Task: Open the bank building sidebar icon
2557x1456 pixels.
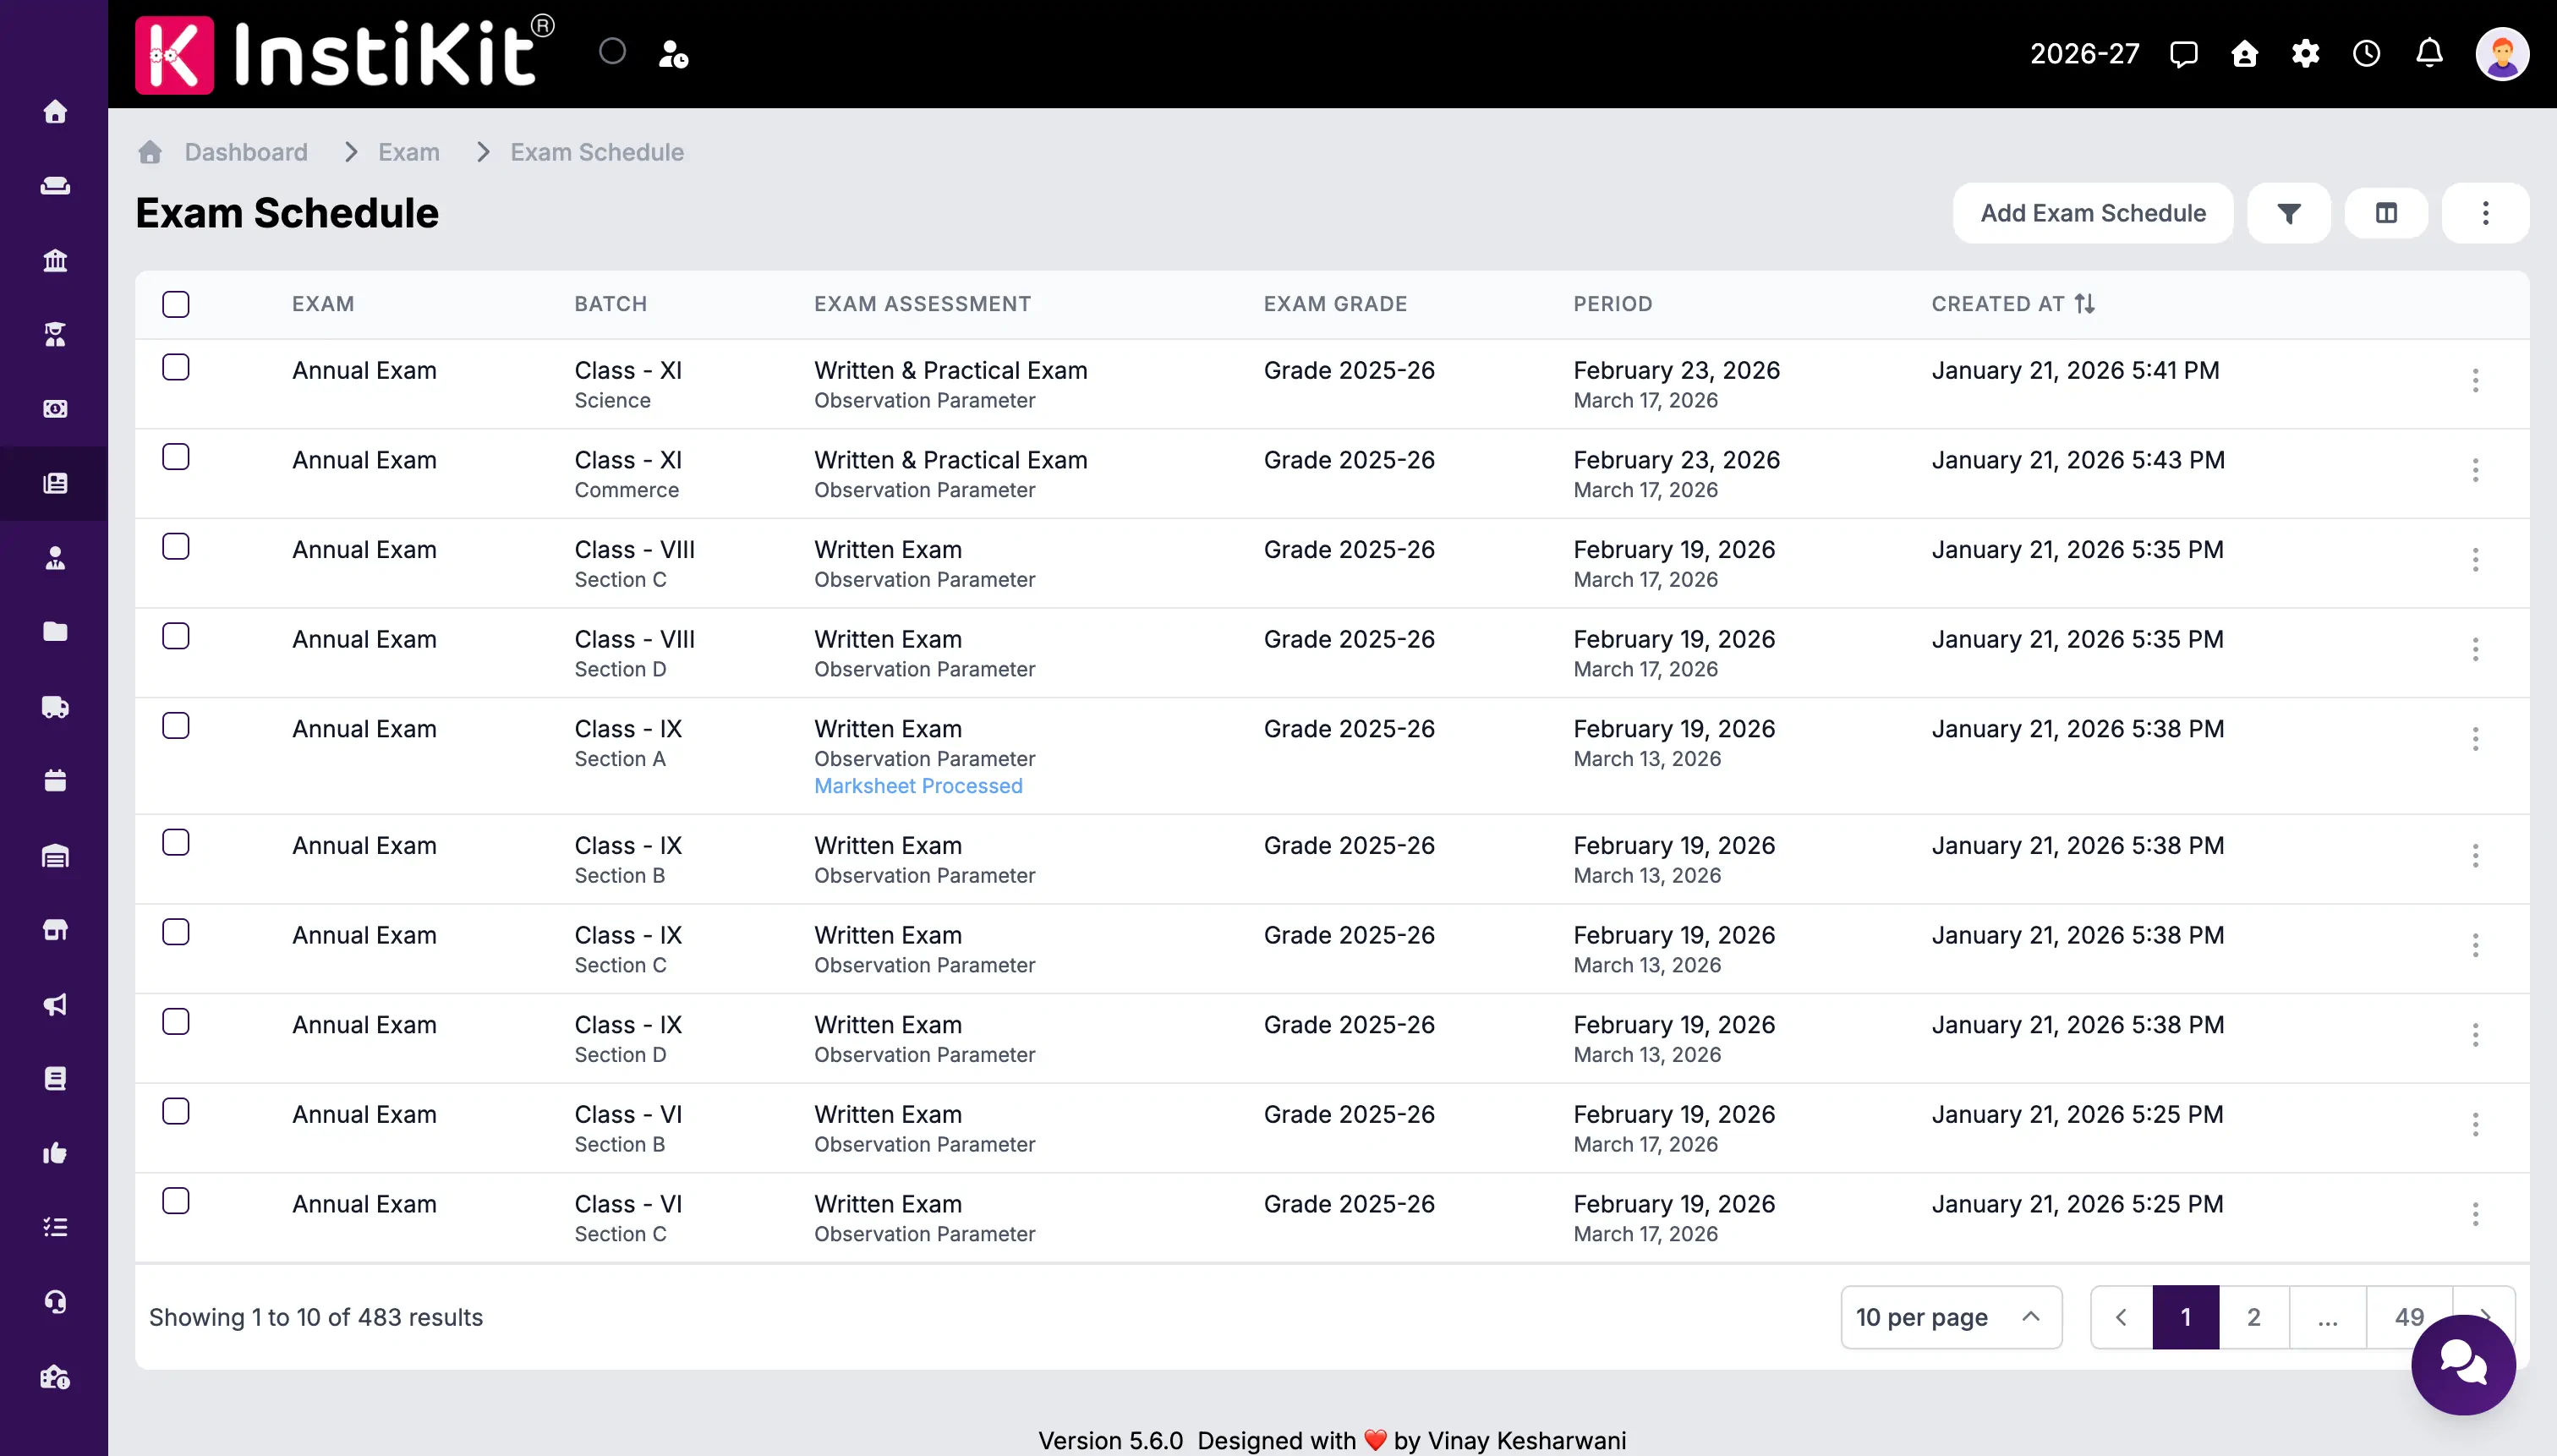Action: click(55, 260)
